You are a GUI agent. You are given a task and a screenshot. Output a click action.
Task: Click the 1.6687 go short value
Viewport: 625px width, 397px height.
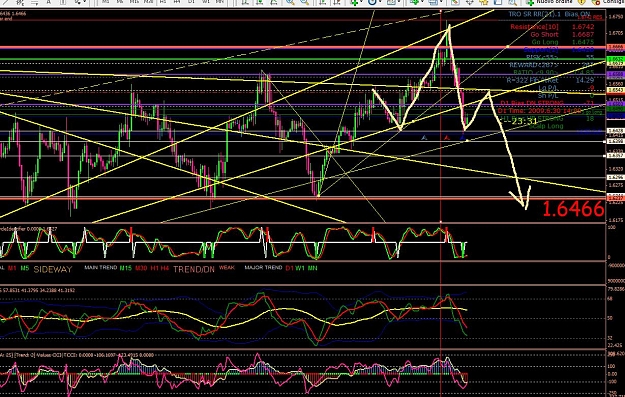pyautogui.click(x=583, y=34)
